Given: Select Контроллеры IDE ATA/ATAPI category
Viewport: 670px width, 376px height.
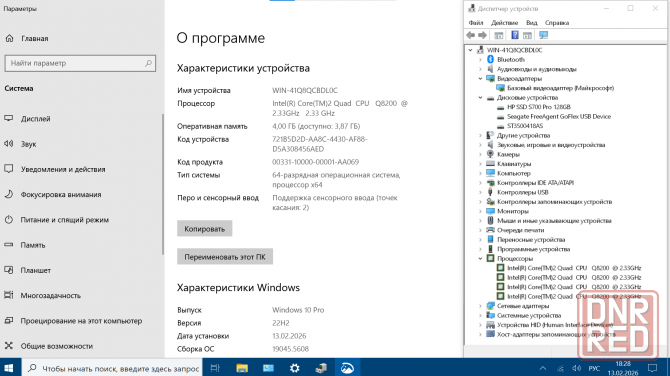Looking at the screenshot, I should (x=535, y=182).
